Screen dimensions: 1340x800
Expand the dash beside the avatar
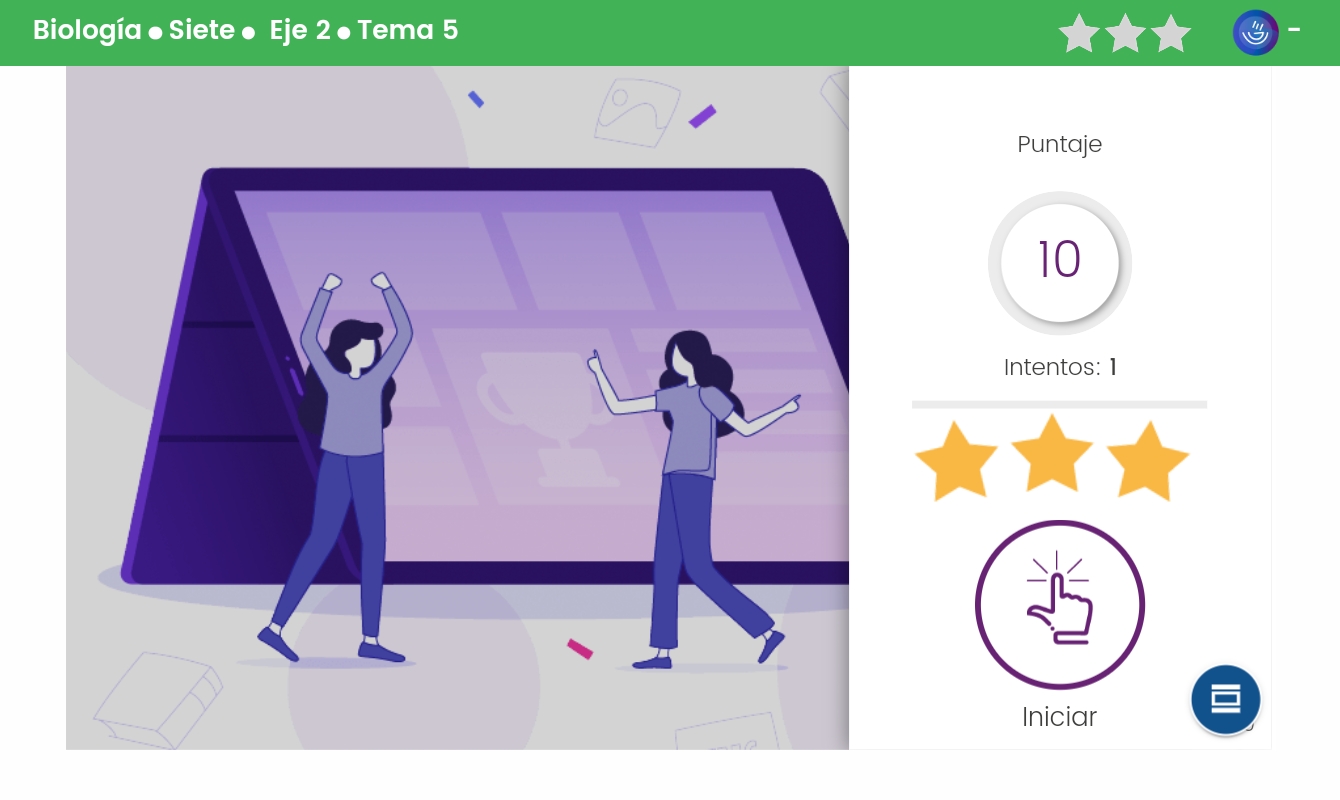pos(1294,30)
